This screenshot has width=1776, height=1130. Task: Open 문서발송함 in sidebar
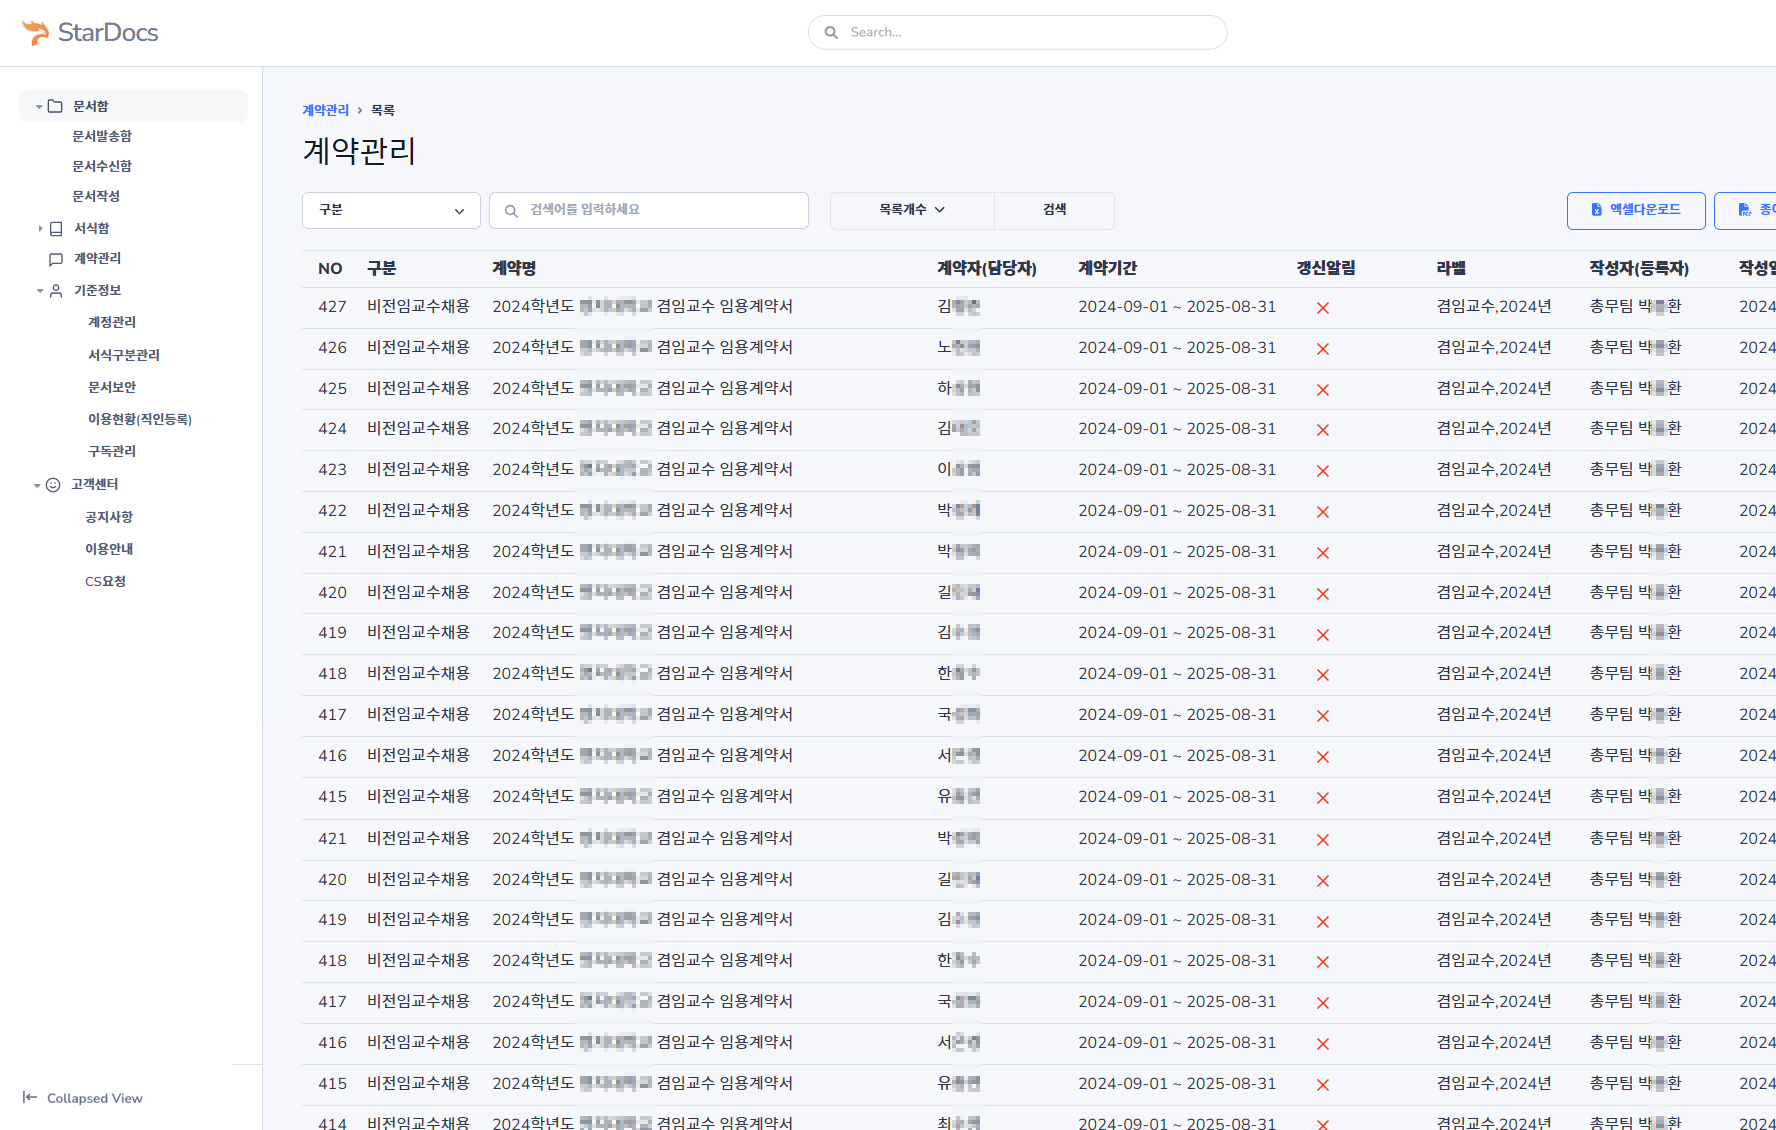pos(102,136)
